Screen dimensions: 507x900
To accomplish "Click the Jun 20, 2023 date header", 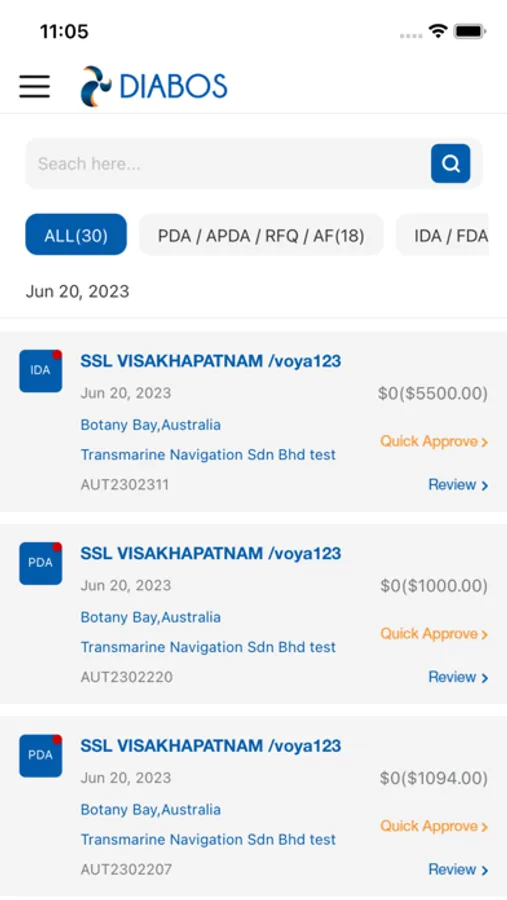I will coord(78,292).
